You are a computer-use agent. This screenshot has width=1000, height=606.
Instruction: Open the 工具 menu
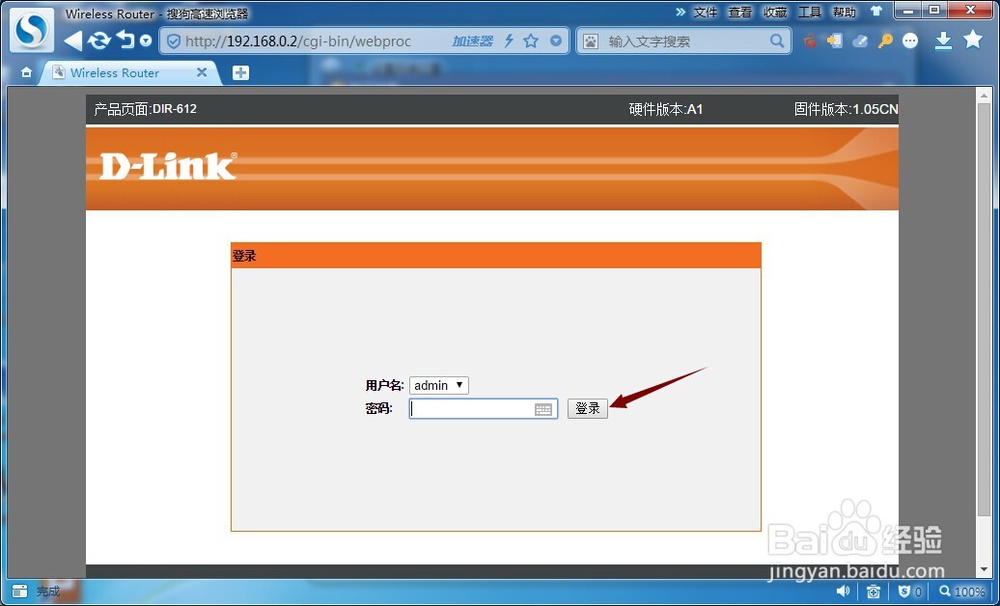pyautogui.click(x=810, y=12)
